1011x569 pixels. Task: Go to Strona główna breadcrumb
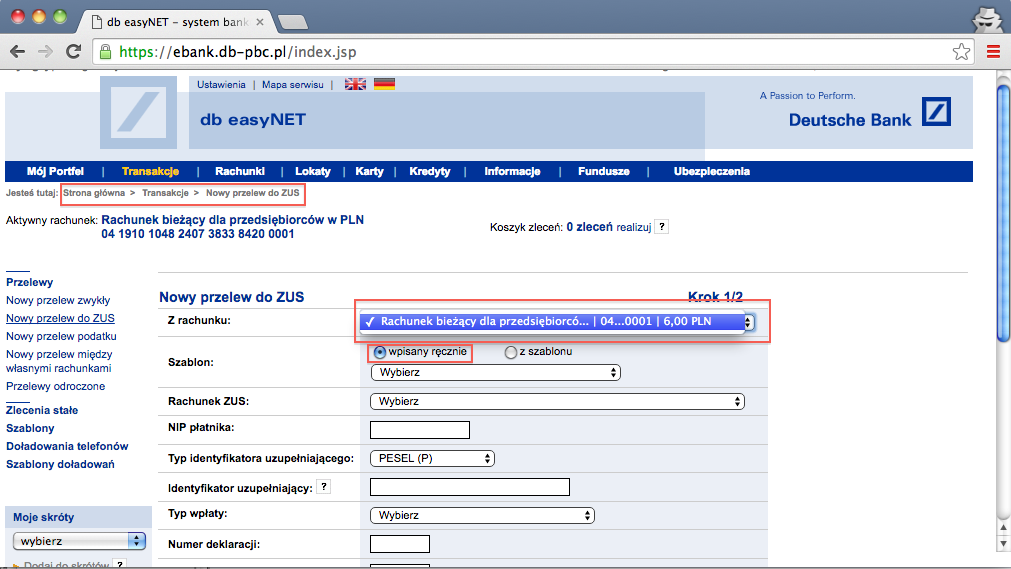pos(94,193)
